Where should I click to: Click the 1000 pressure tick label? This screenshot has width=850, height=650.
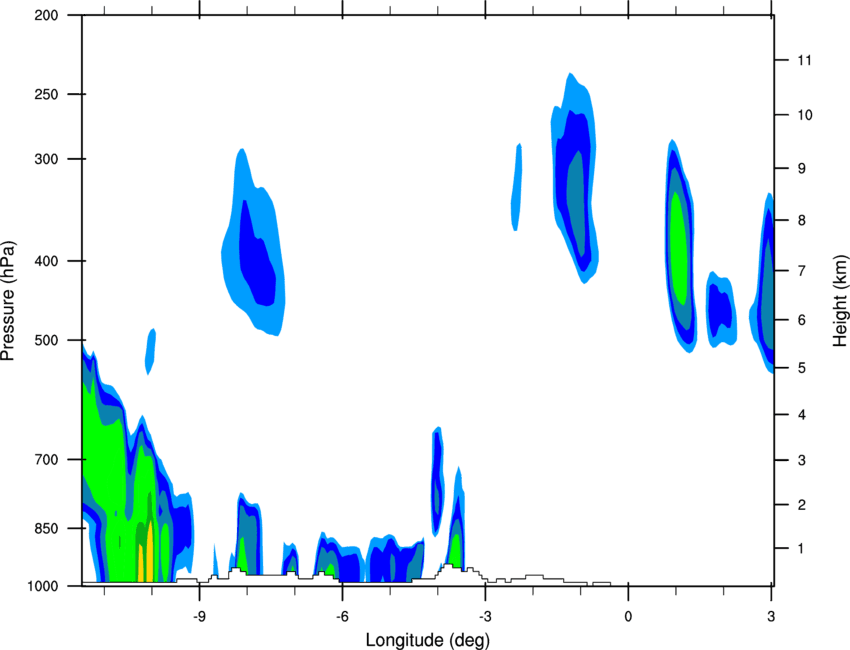click(42, 586)
